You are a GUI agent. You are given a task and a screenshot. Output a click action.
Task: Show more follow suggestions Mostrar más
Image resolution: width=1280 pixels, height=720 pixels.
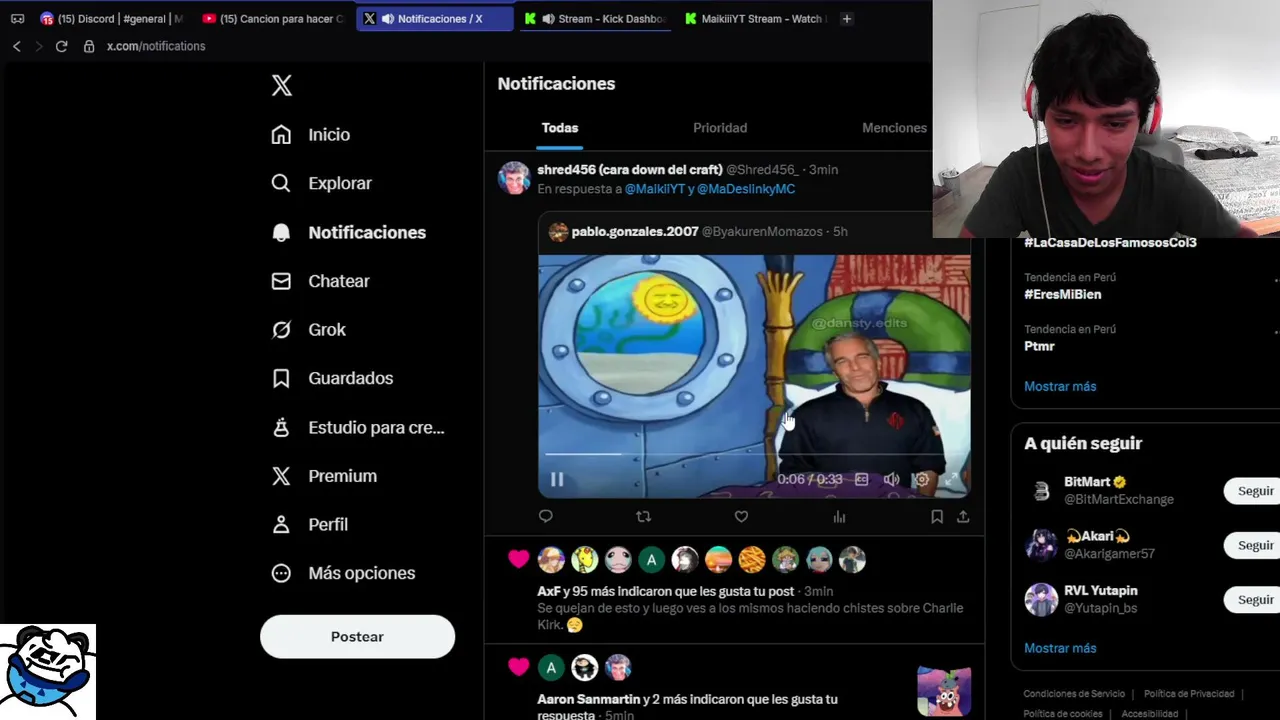(x=1060, y=649)
